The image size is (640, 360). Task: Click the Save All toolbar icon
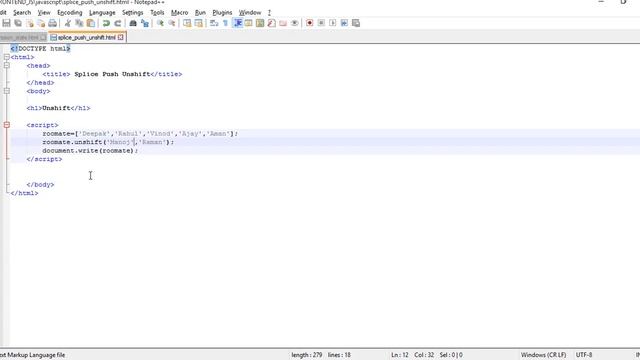18,23
